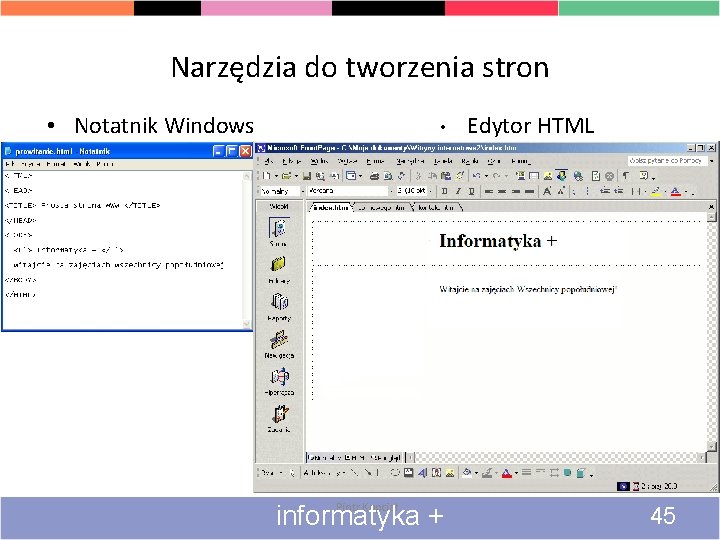
Task: Click the Autokształty button in drawing toolbar
Action: click(x=324, y=472)
